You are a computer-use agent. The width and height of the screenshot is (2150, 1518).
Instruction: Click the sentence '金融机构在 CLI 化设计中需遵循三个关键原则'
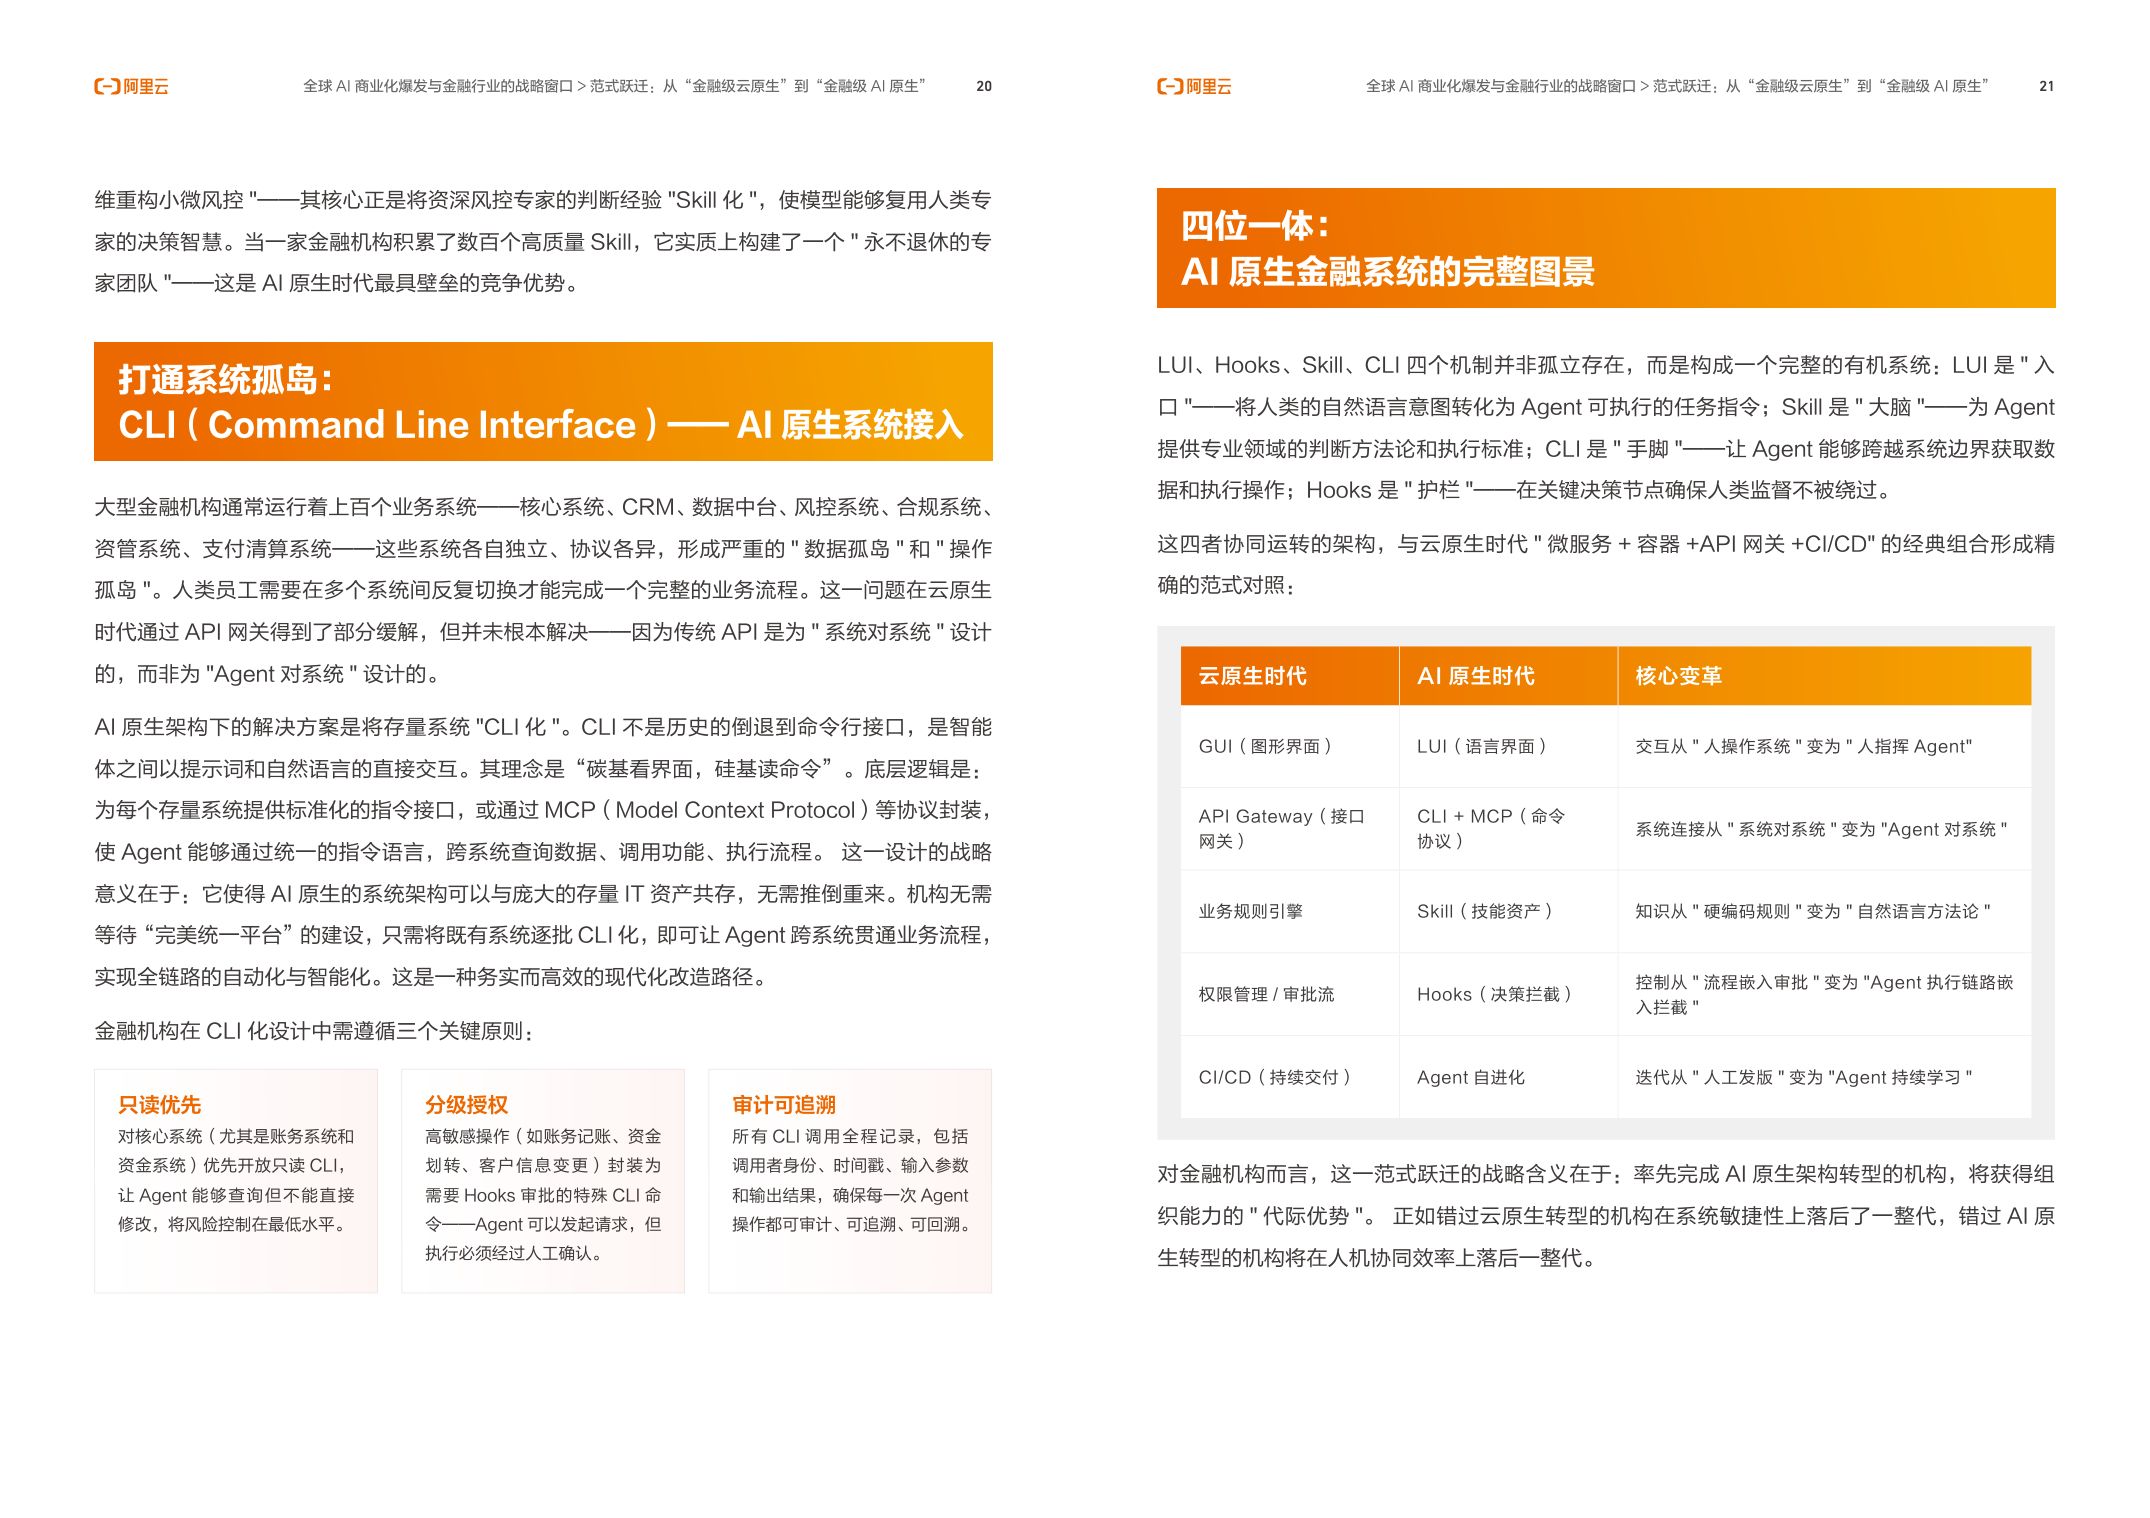(x=314, y=1031)
